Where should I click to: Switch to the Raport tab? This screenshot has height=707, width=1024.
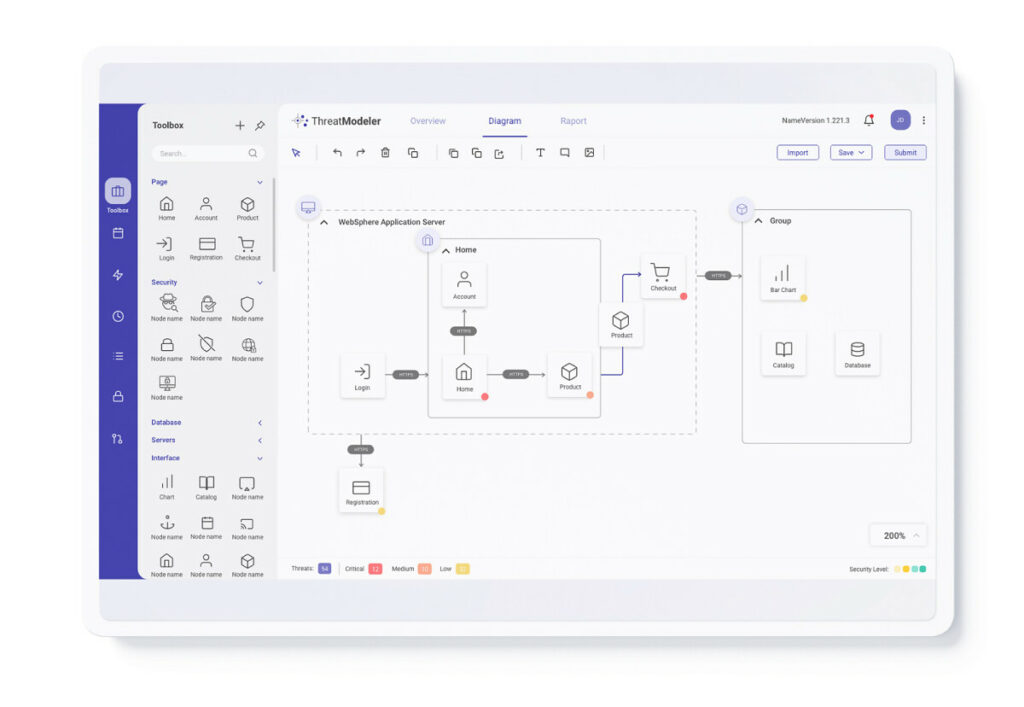pyautogui.click(x=573, y=121)
